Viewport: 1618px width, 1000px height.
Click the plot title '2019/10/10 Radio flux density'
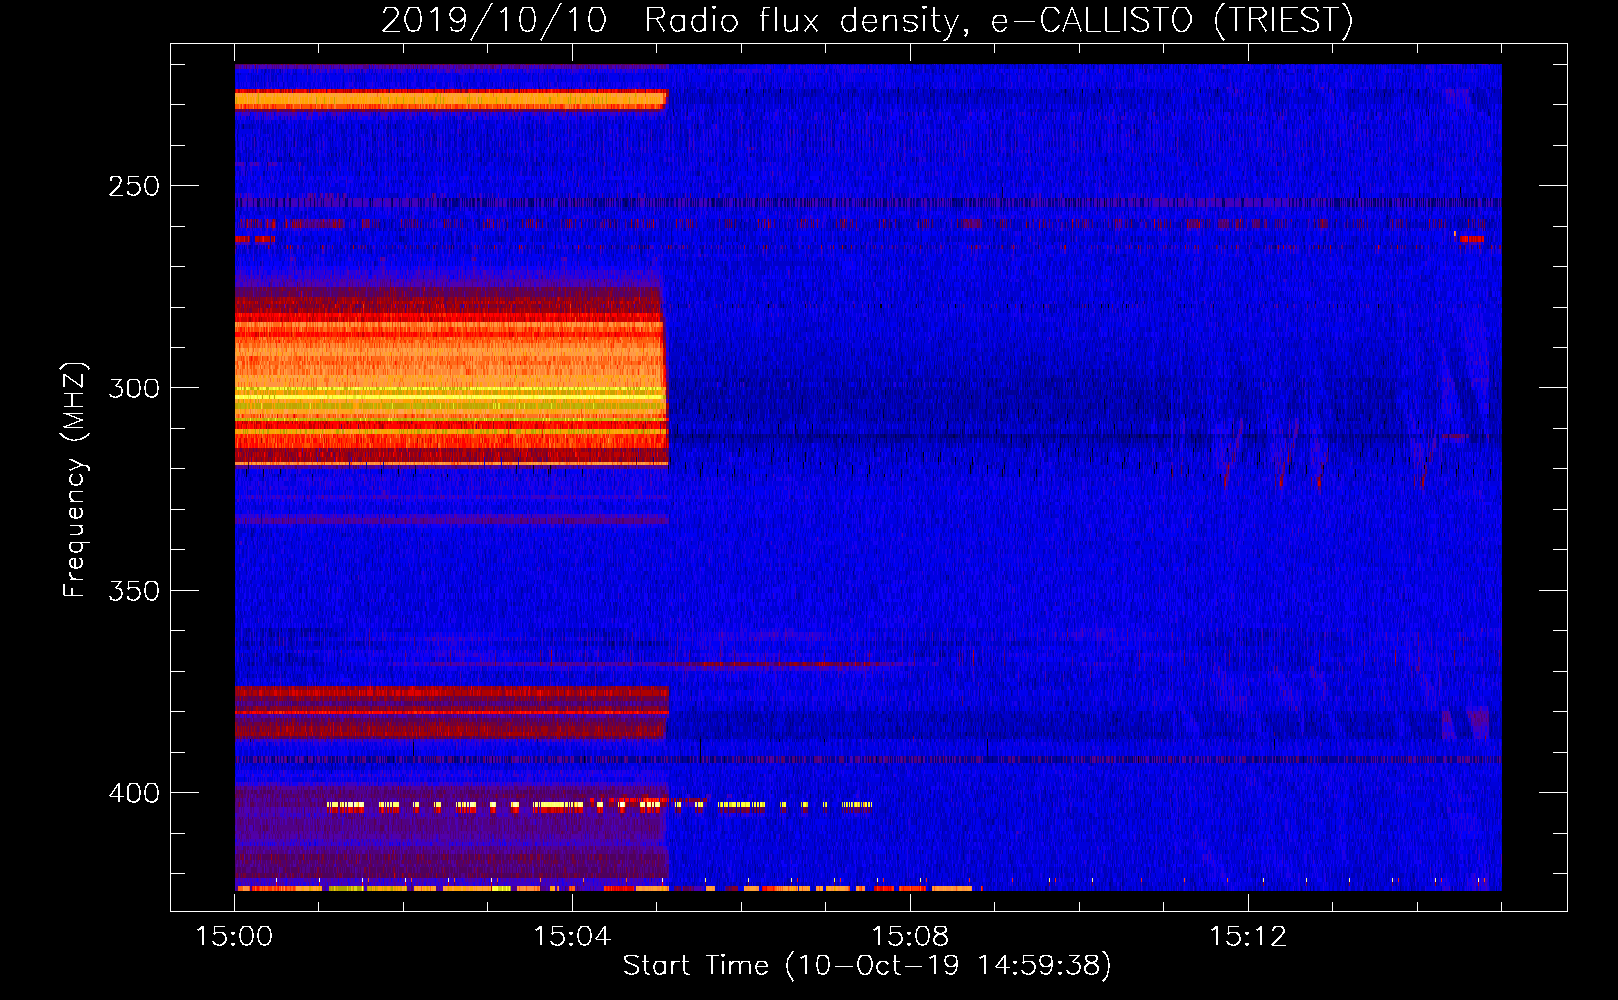click(x=867, y=20)
